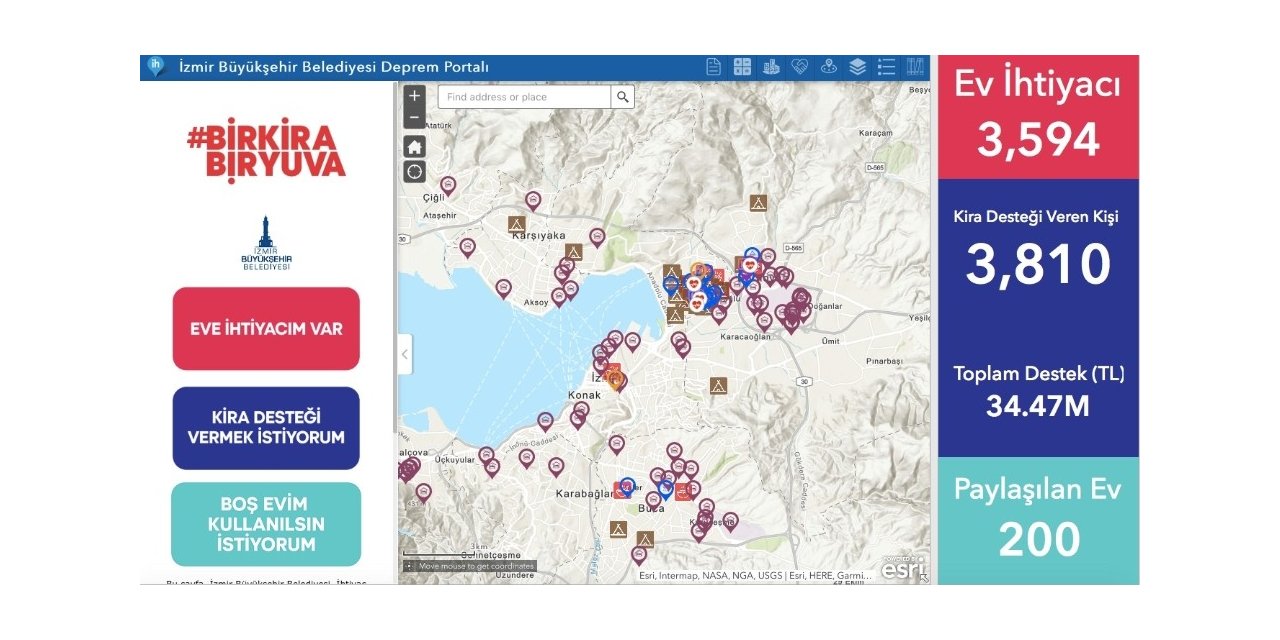Open the document report icon in header
Viewport: 1280px width, 640px height.
pos(713,67)
